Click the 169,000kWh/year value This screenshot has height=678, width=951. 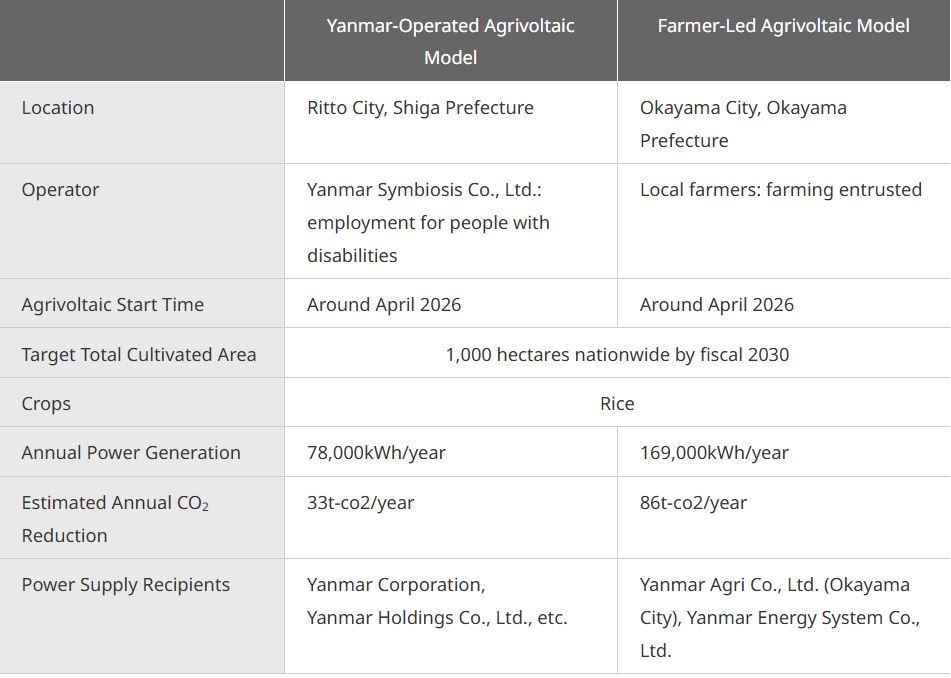(x=714, y=453)
